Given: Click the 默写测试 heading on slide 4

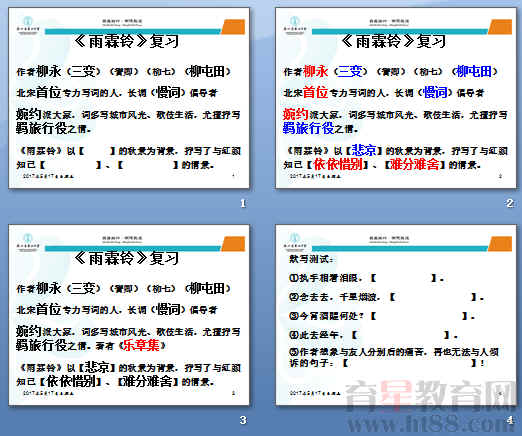Looking at the screenshot, I should (311, 259).
